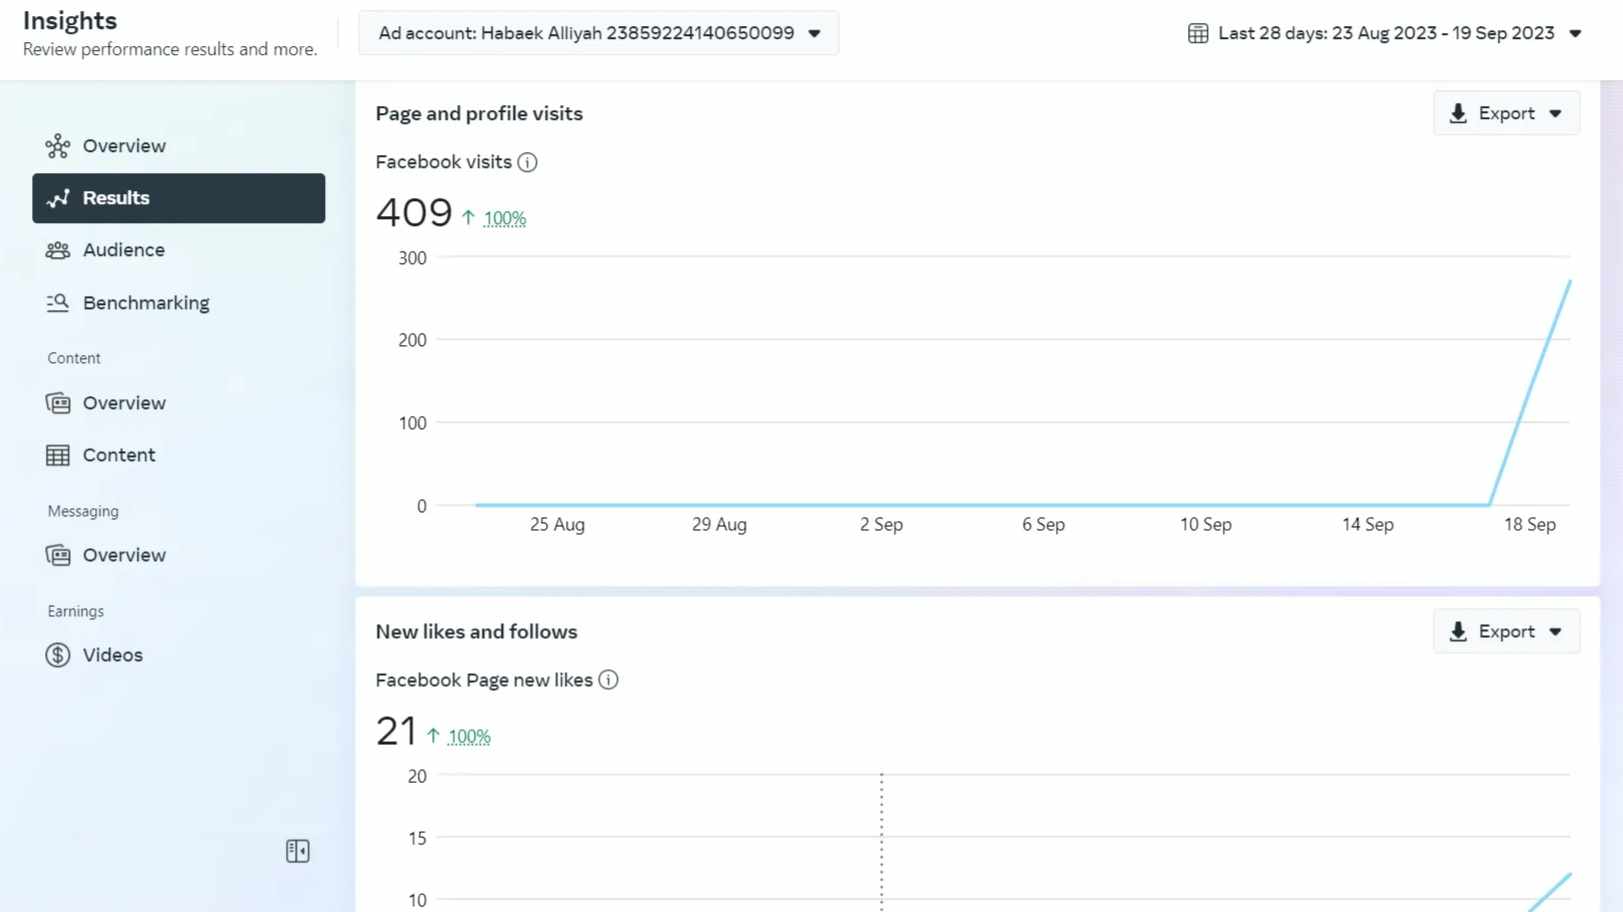Click the Content table grid icon
The image size is (1623, 912).
click(x=58, y=455)
